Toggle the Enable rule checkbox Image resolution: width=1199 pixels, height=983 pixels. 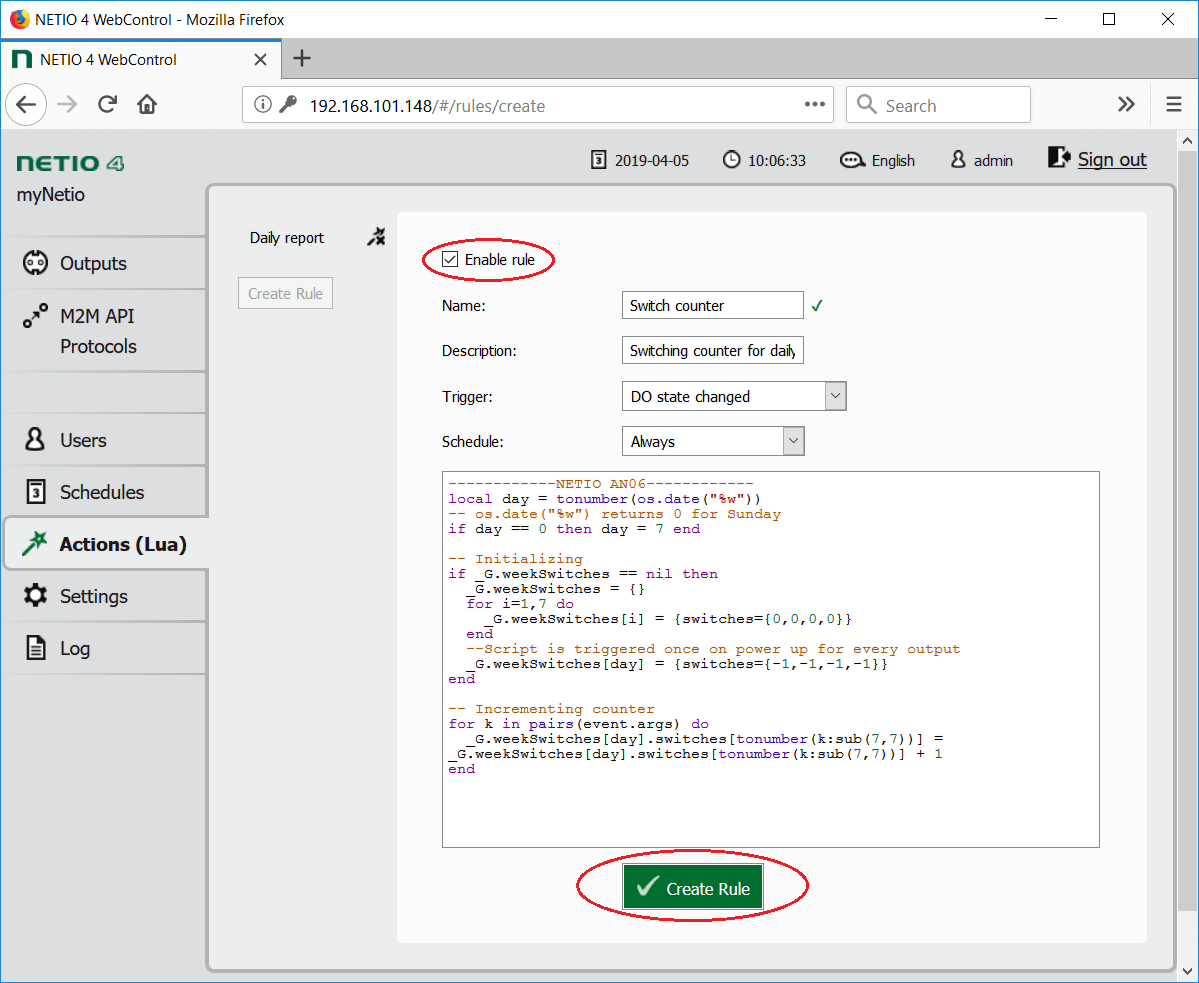[x=450, y=260]
